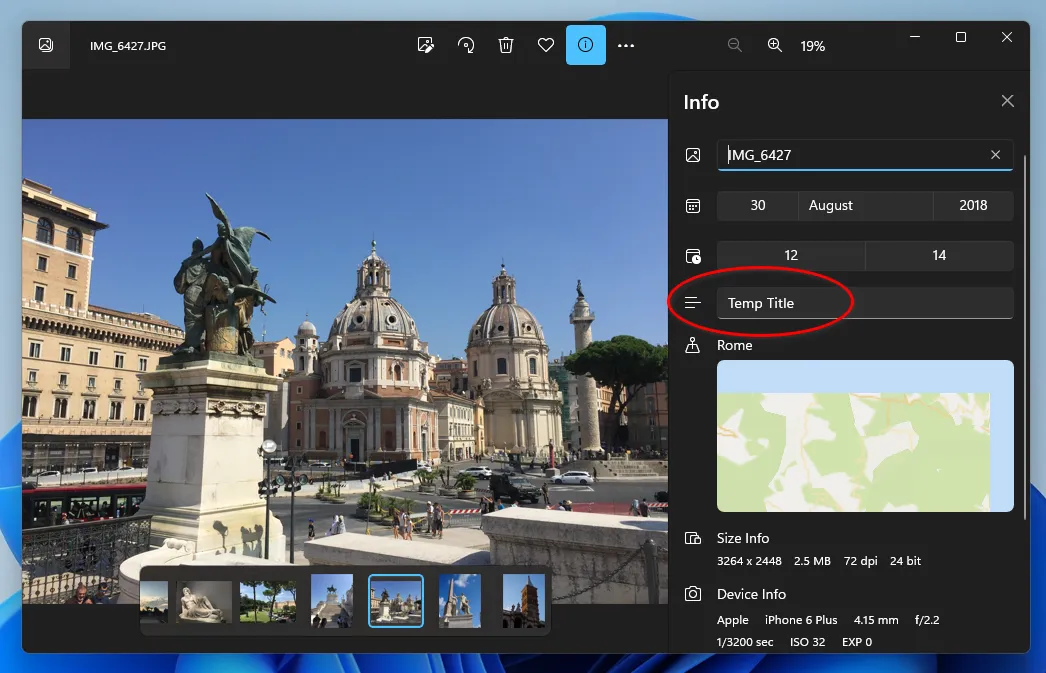The height and width of the screenshot is (673, 1046).
Task: Click the 2.5 MB file size text
Action: 812,561
